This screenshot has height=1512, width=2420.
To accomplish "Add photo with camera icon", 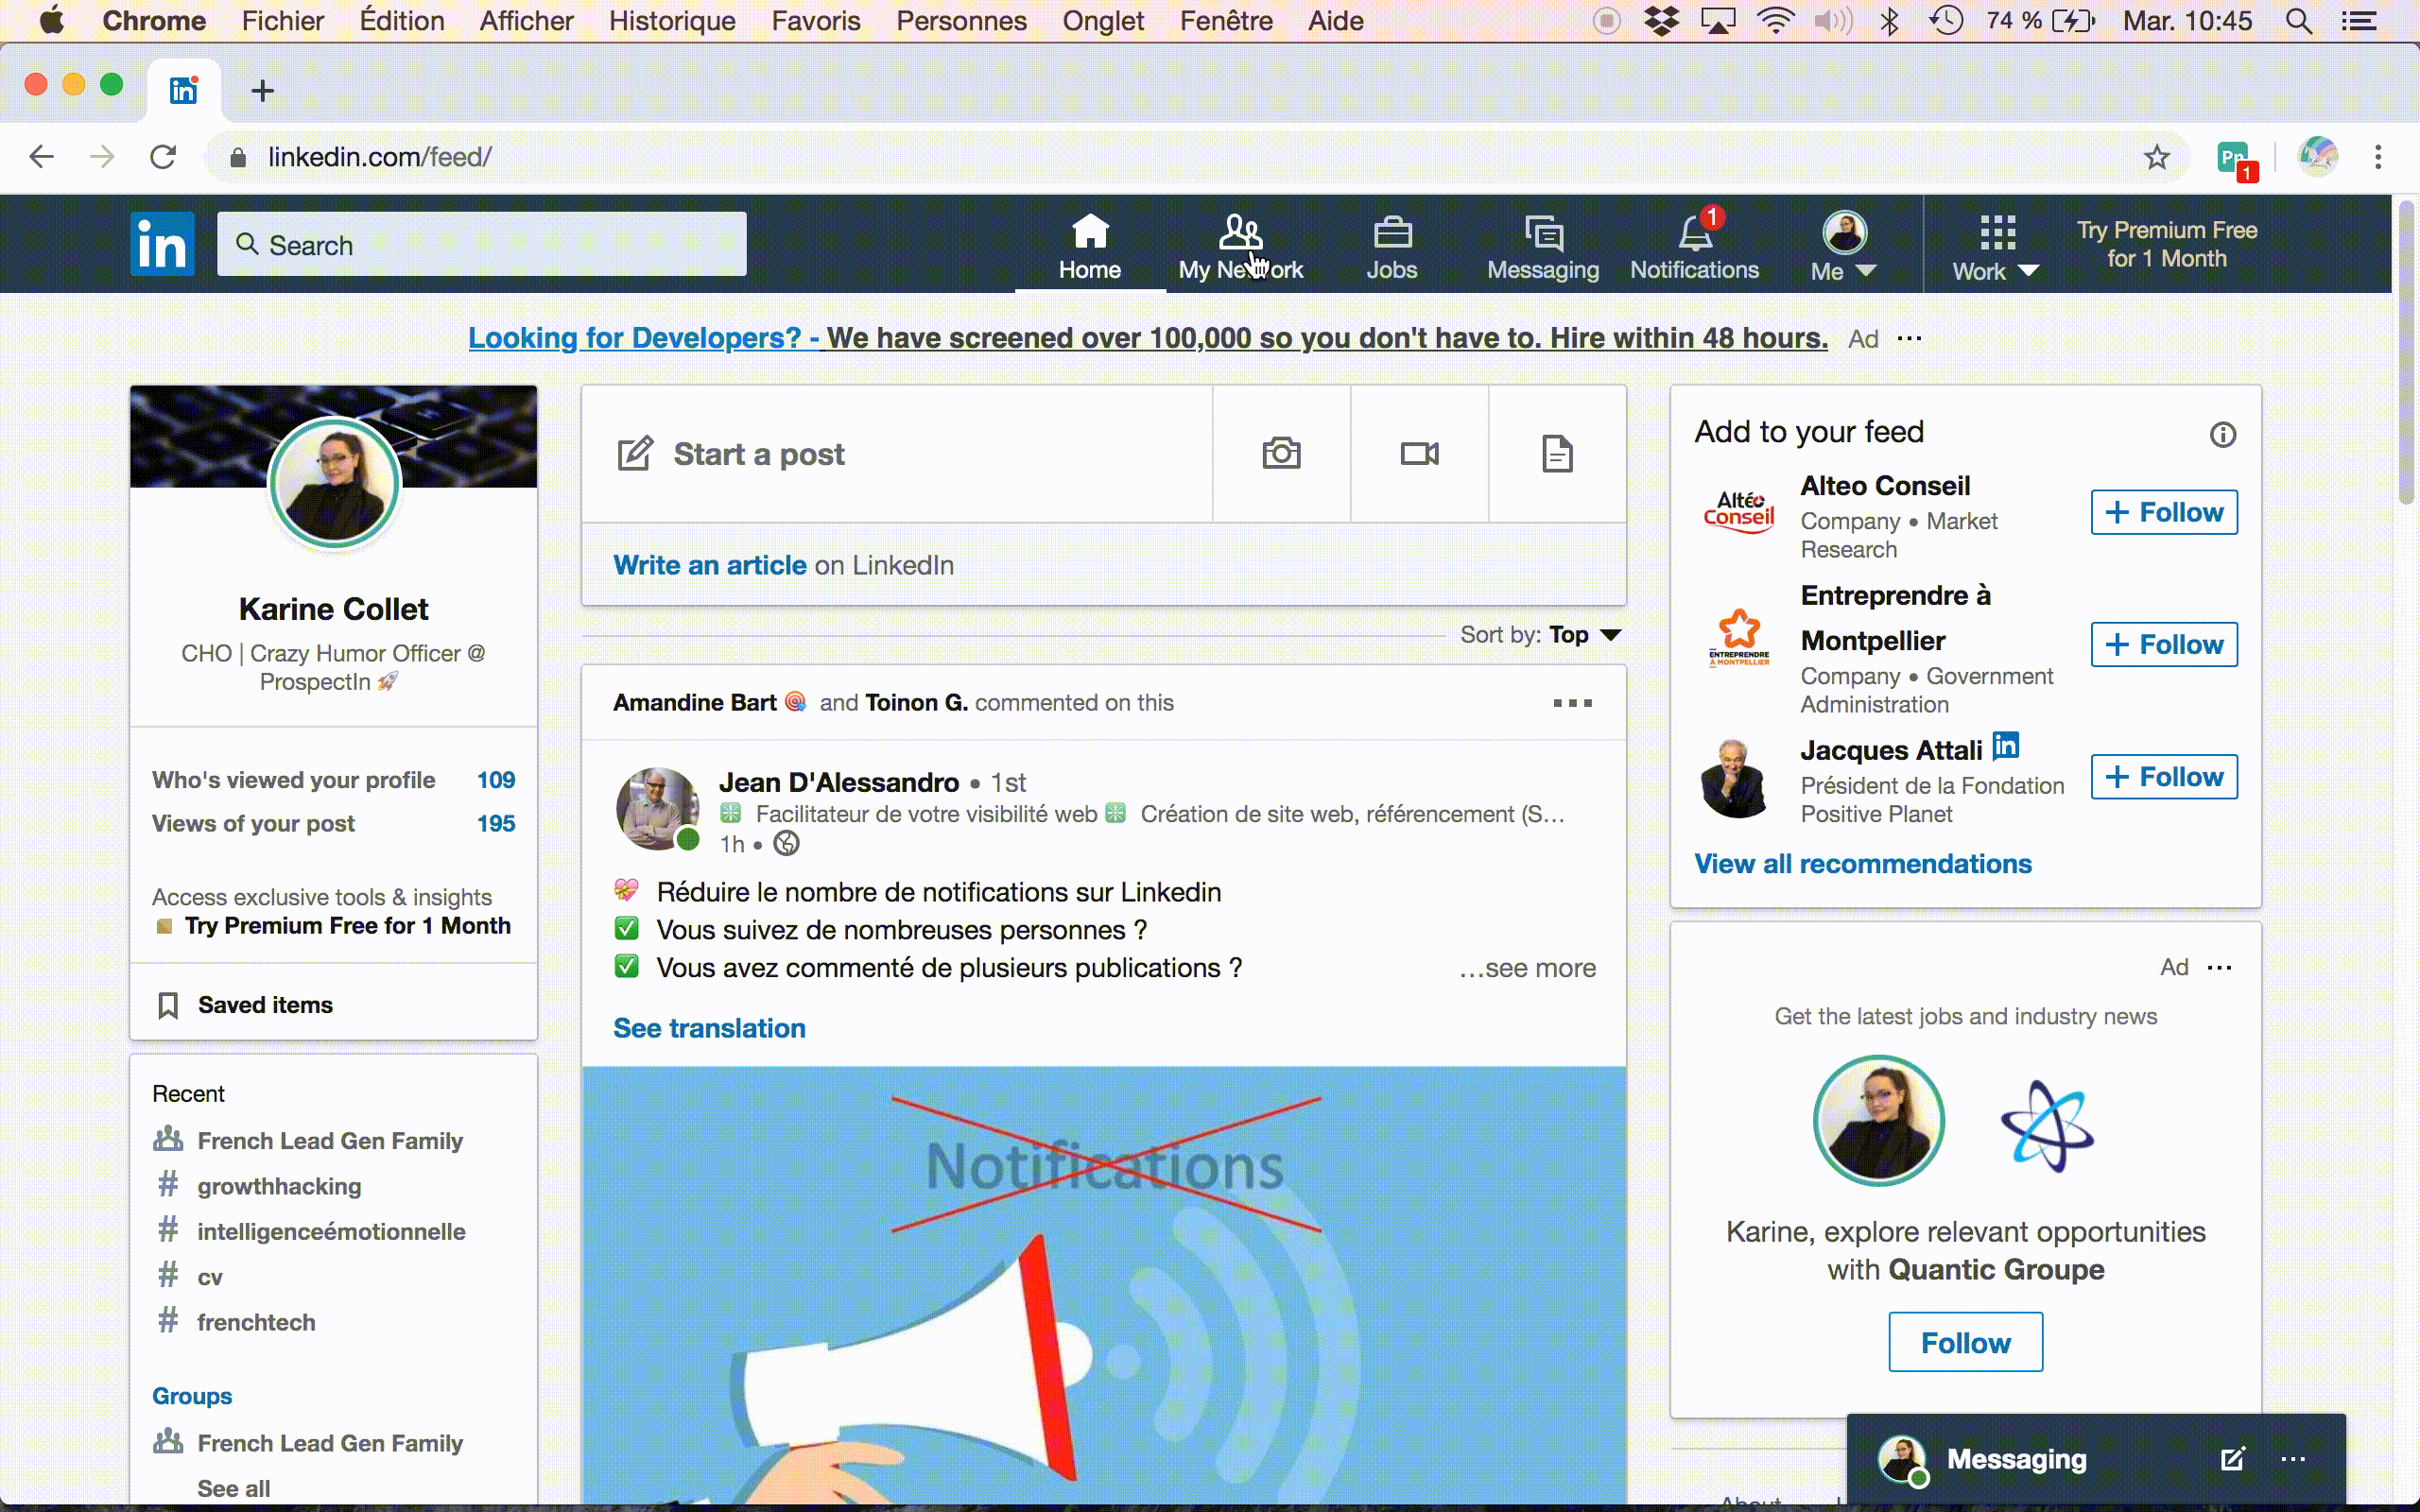I will pyautogui.click(x=1281, y=454).
